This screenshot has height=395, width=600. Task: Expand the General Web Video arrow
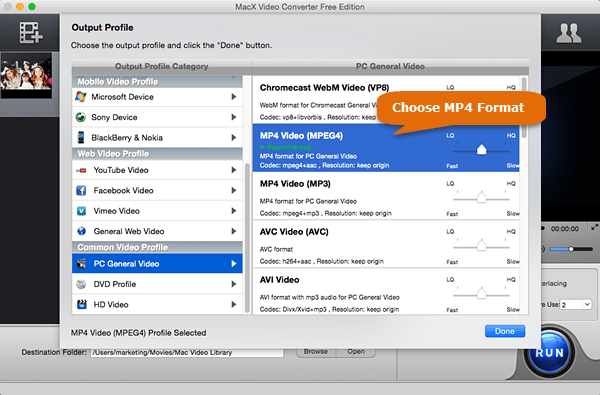tap(234, 231)
